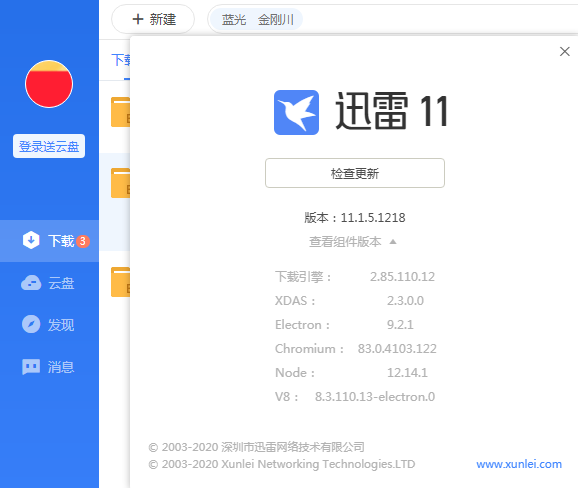Click the Xunlei Networking Technologies.LTD copyright line
This screenshot has height=488, width=578.
(x=282, y=464)
